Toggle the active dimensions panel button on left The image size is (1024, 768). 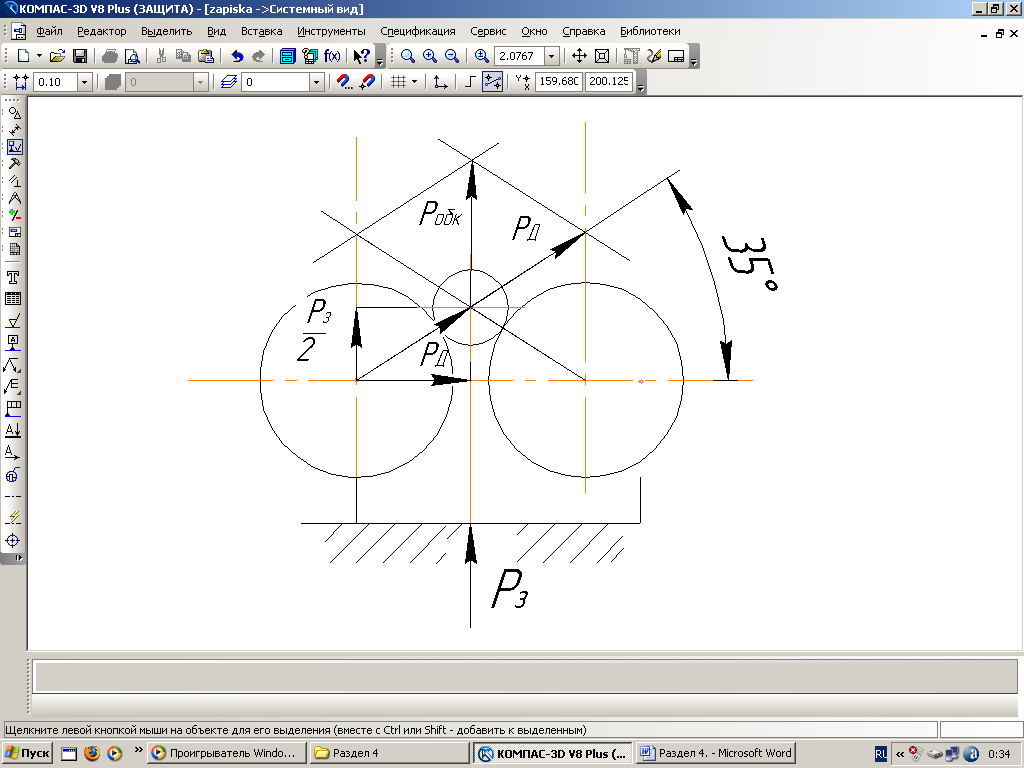click(14, 146)
